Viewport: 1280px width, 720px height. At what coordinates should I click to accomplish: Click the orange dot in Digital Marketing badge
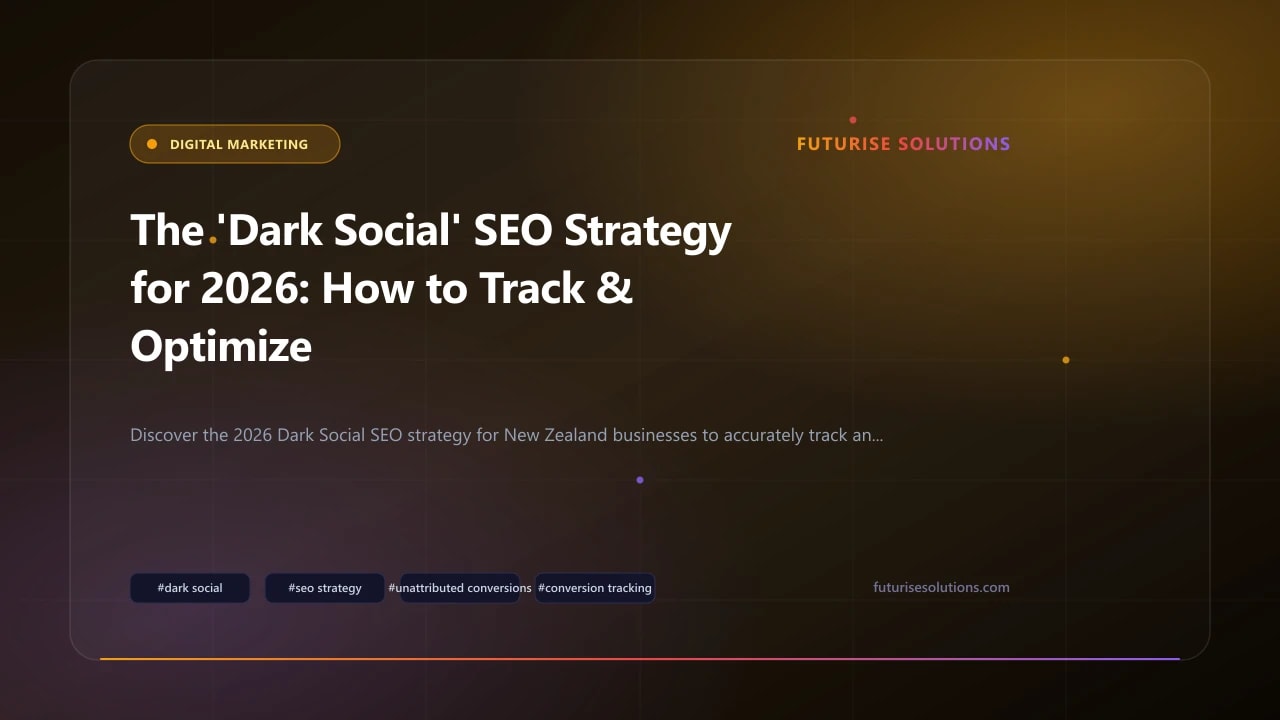tap(152, 144)
